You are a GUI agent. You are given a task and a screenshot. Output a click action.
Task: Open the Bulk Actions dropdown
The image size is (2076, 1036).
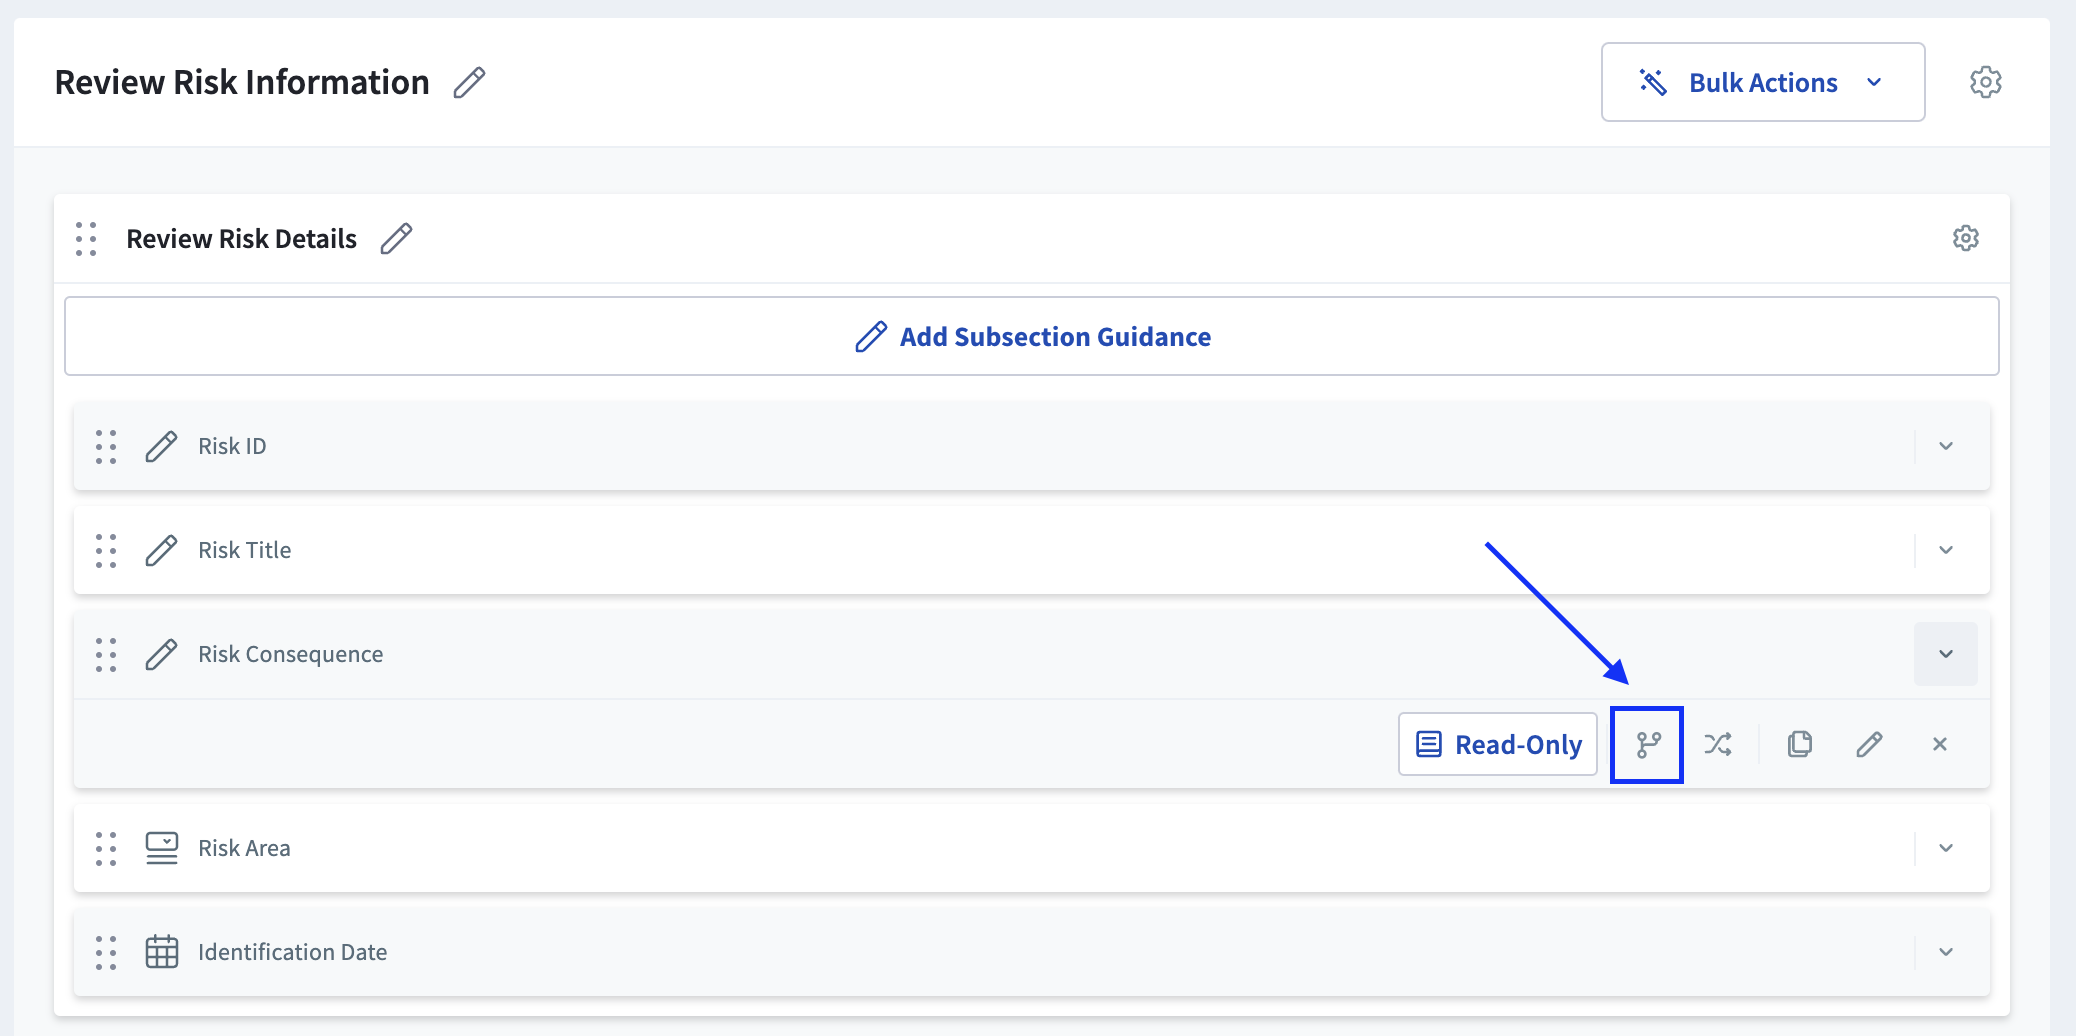coord(1763,82)
